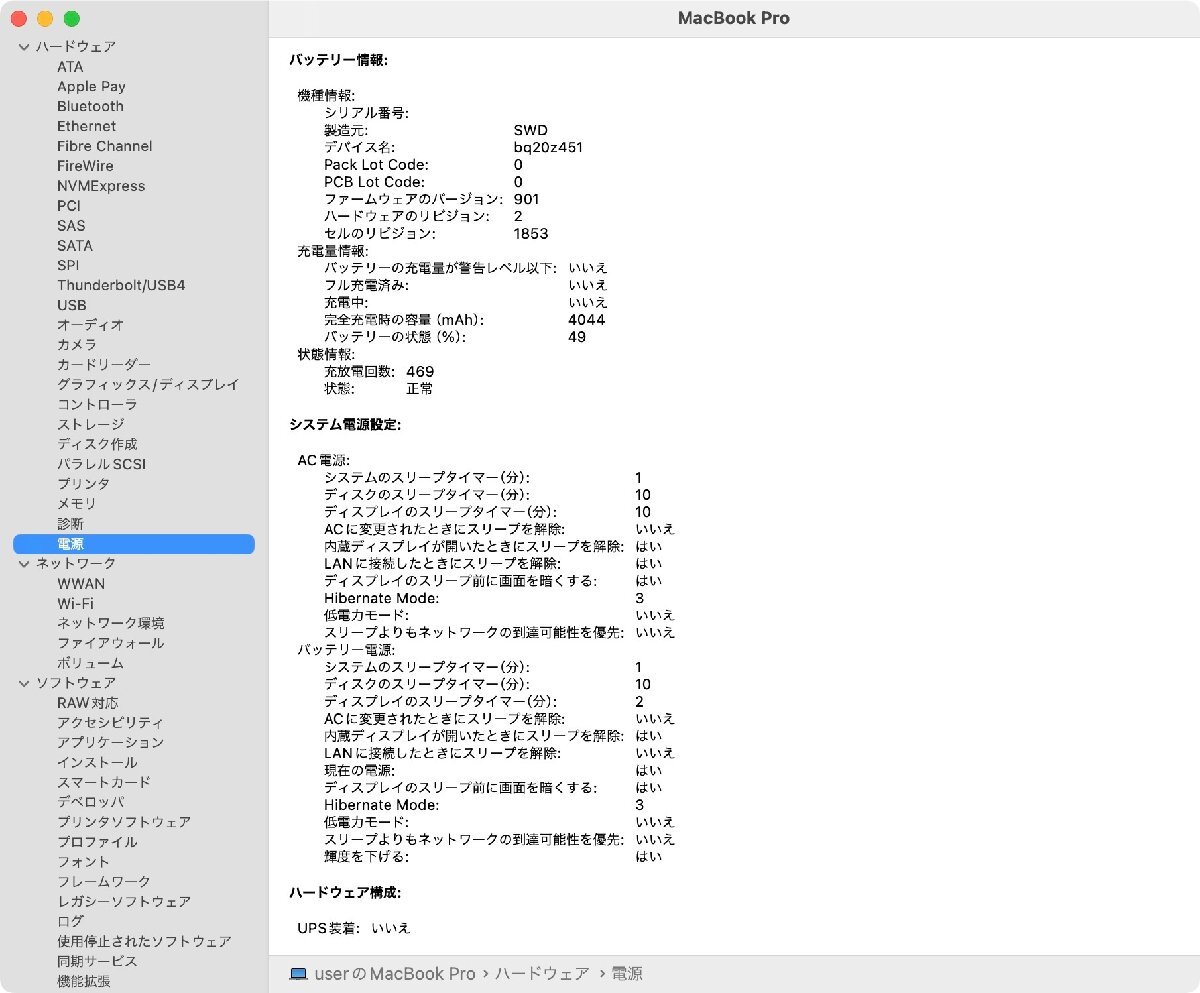Select フレームワーク in the sidebar
The height and width of the screenshot is (993, 1200).
104,882
